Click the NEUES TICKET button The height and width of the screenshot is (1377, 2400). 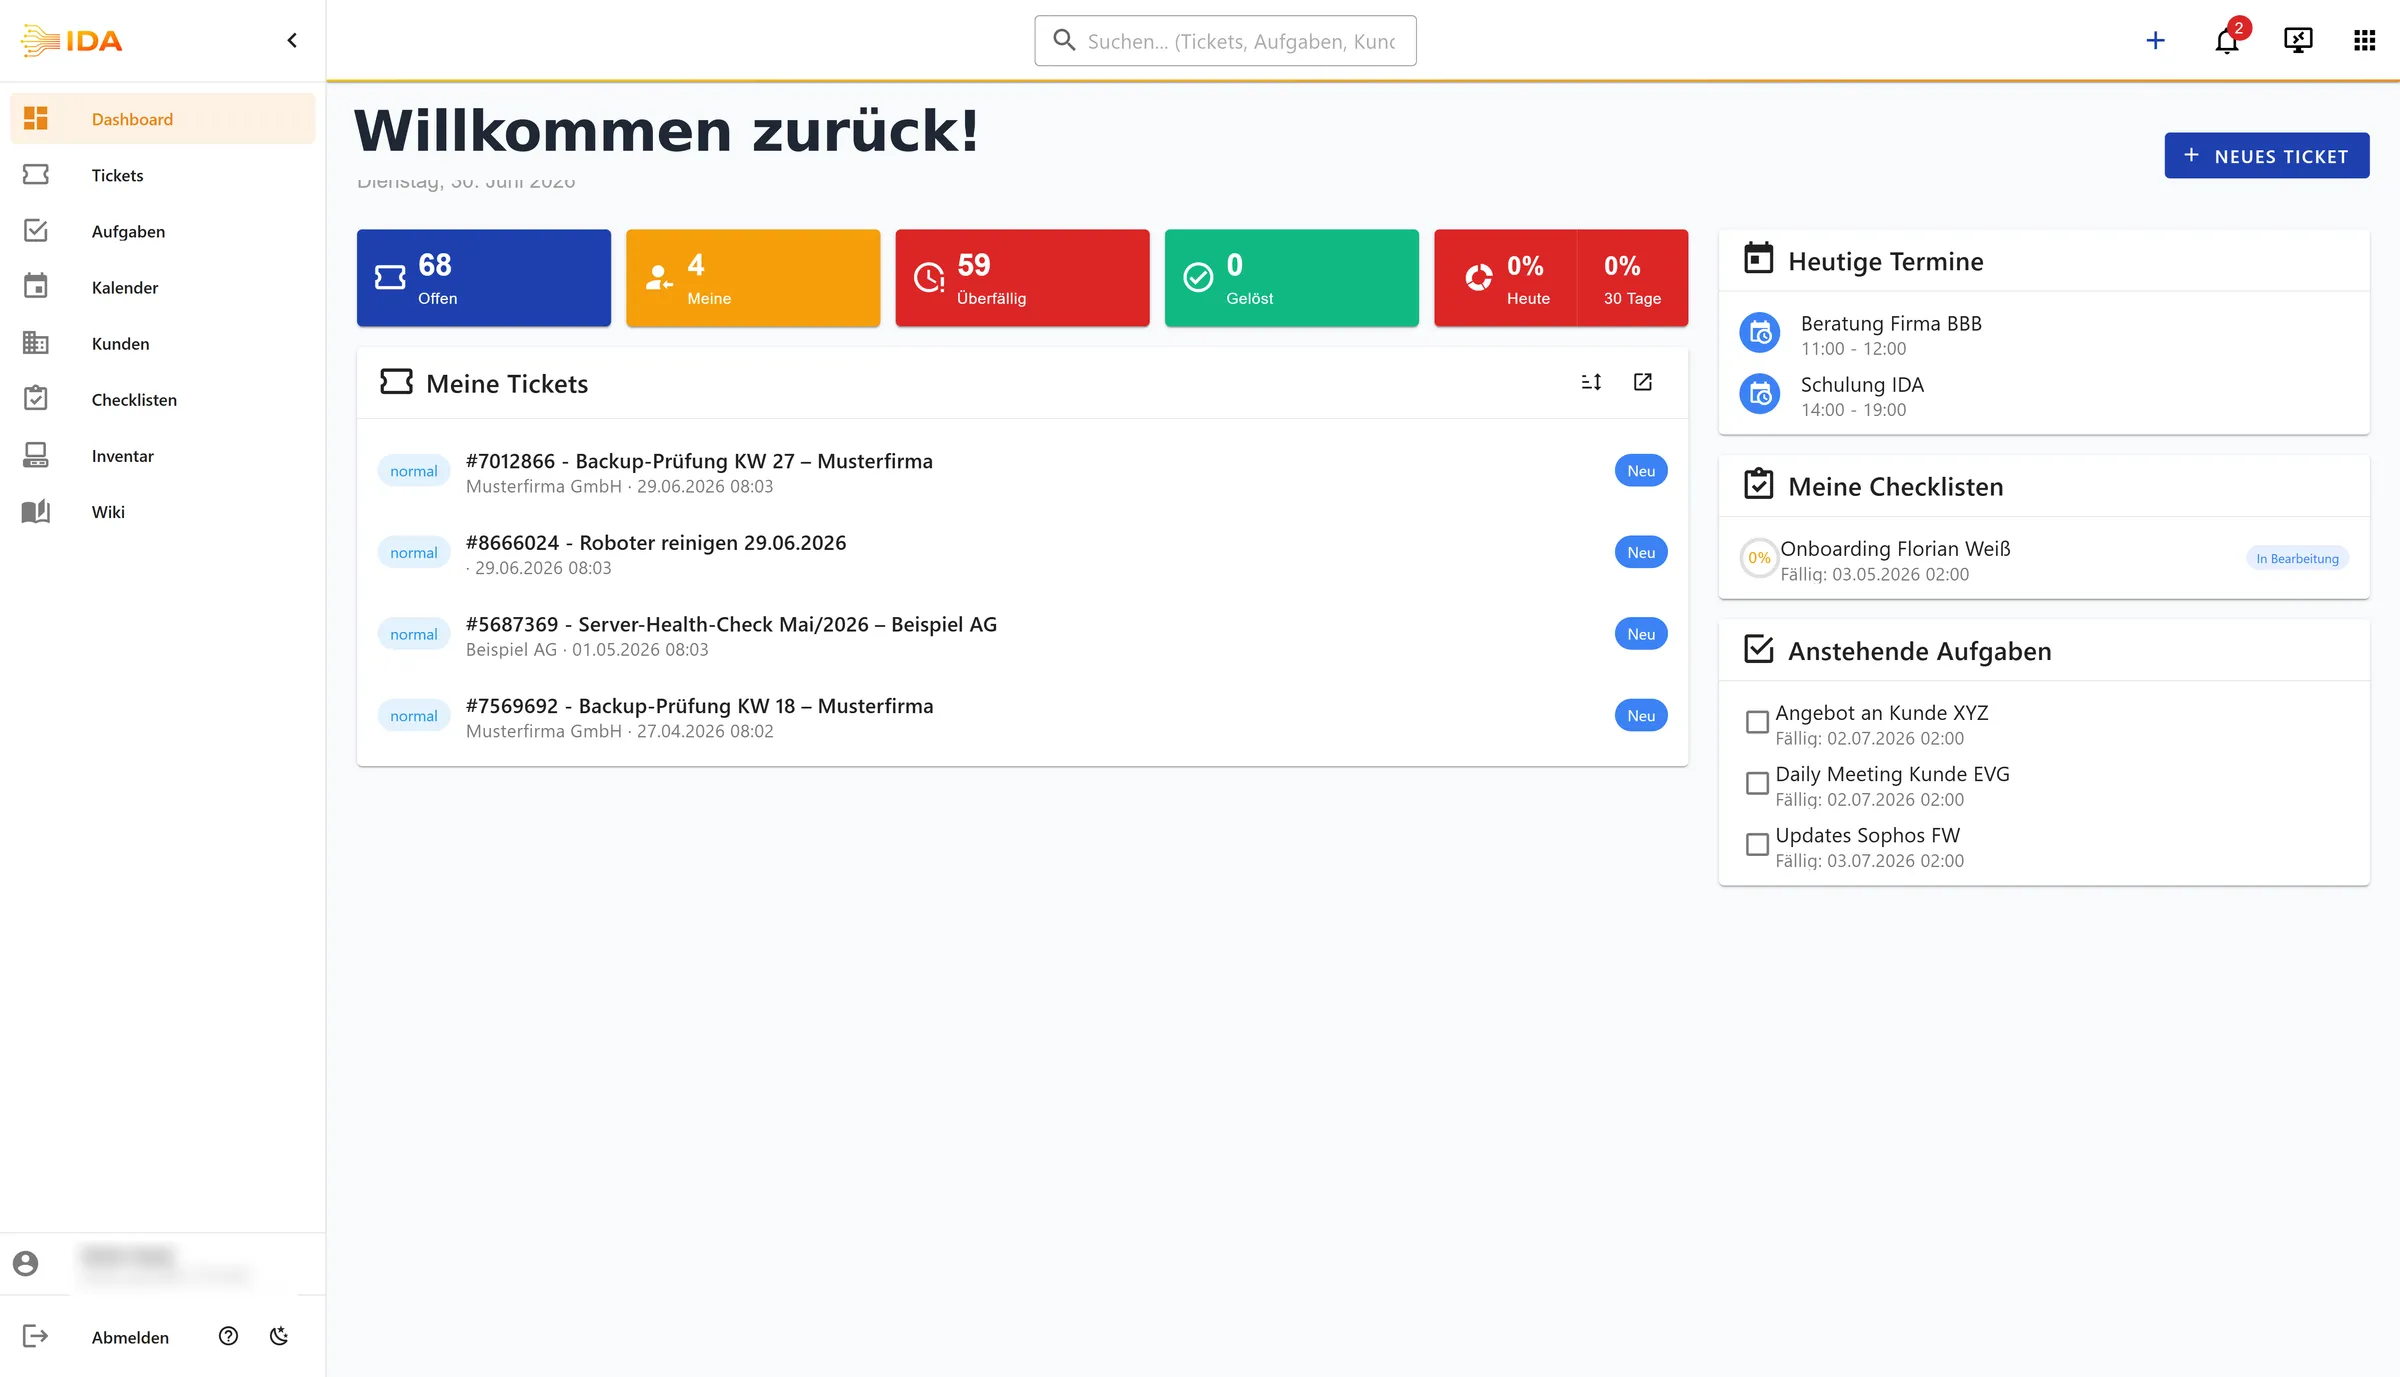(2267, 156)
